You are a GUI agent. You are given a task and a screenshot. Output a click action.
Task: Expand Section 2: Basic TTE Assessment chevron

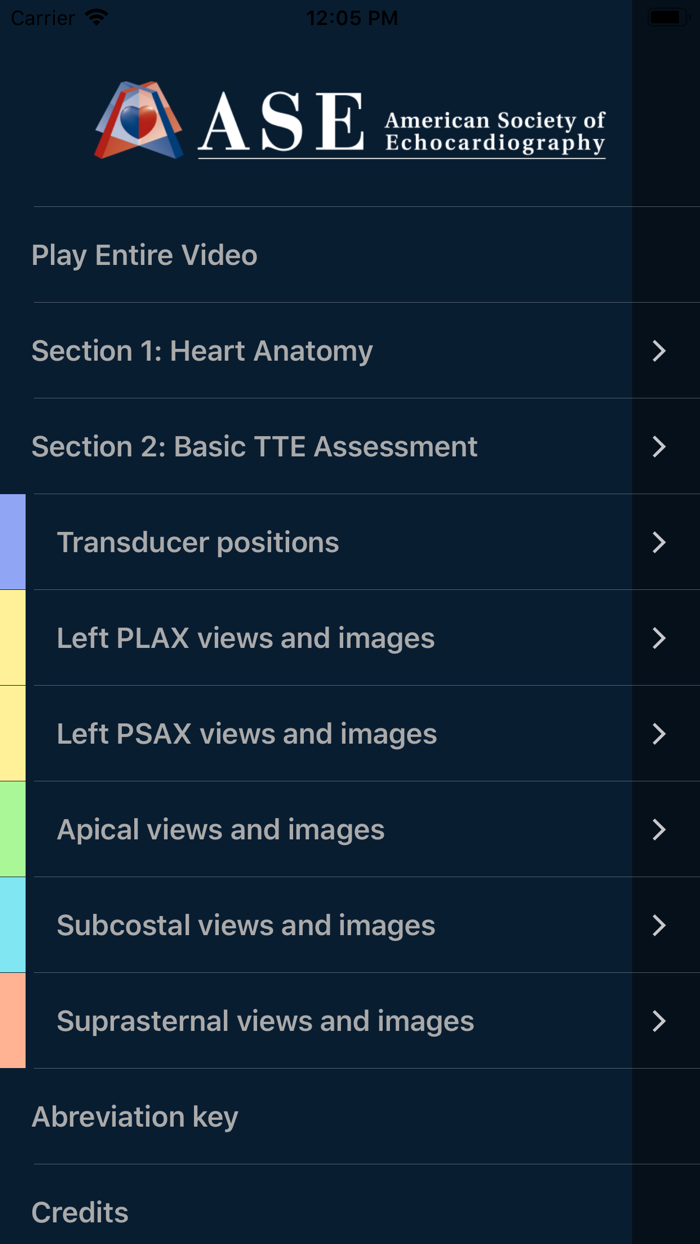pos(659,447)
